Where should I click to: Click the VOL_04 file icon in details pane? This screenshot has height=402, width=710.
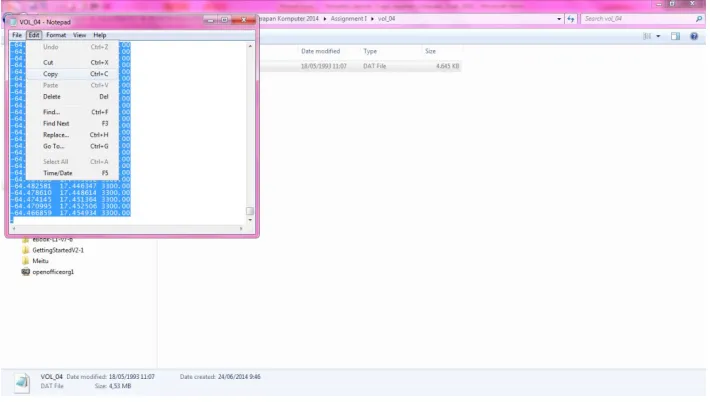point(22,382)
